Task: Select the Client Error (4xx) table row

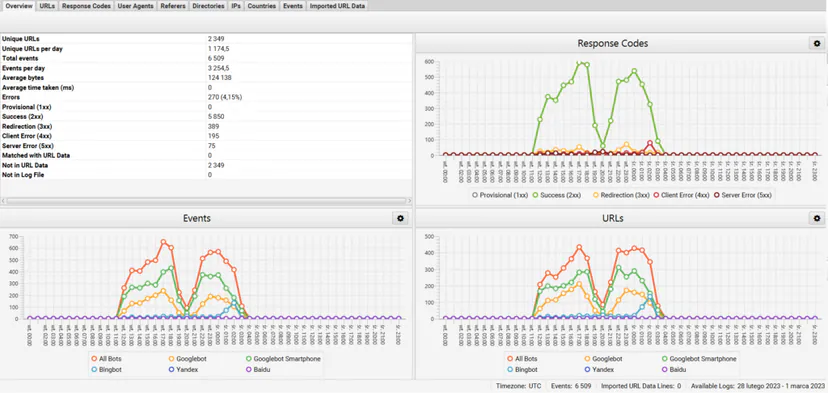Action: click(206, 136)
